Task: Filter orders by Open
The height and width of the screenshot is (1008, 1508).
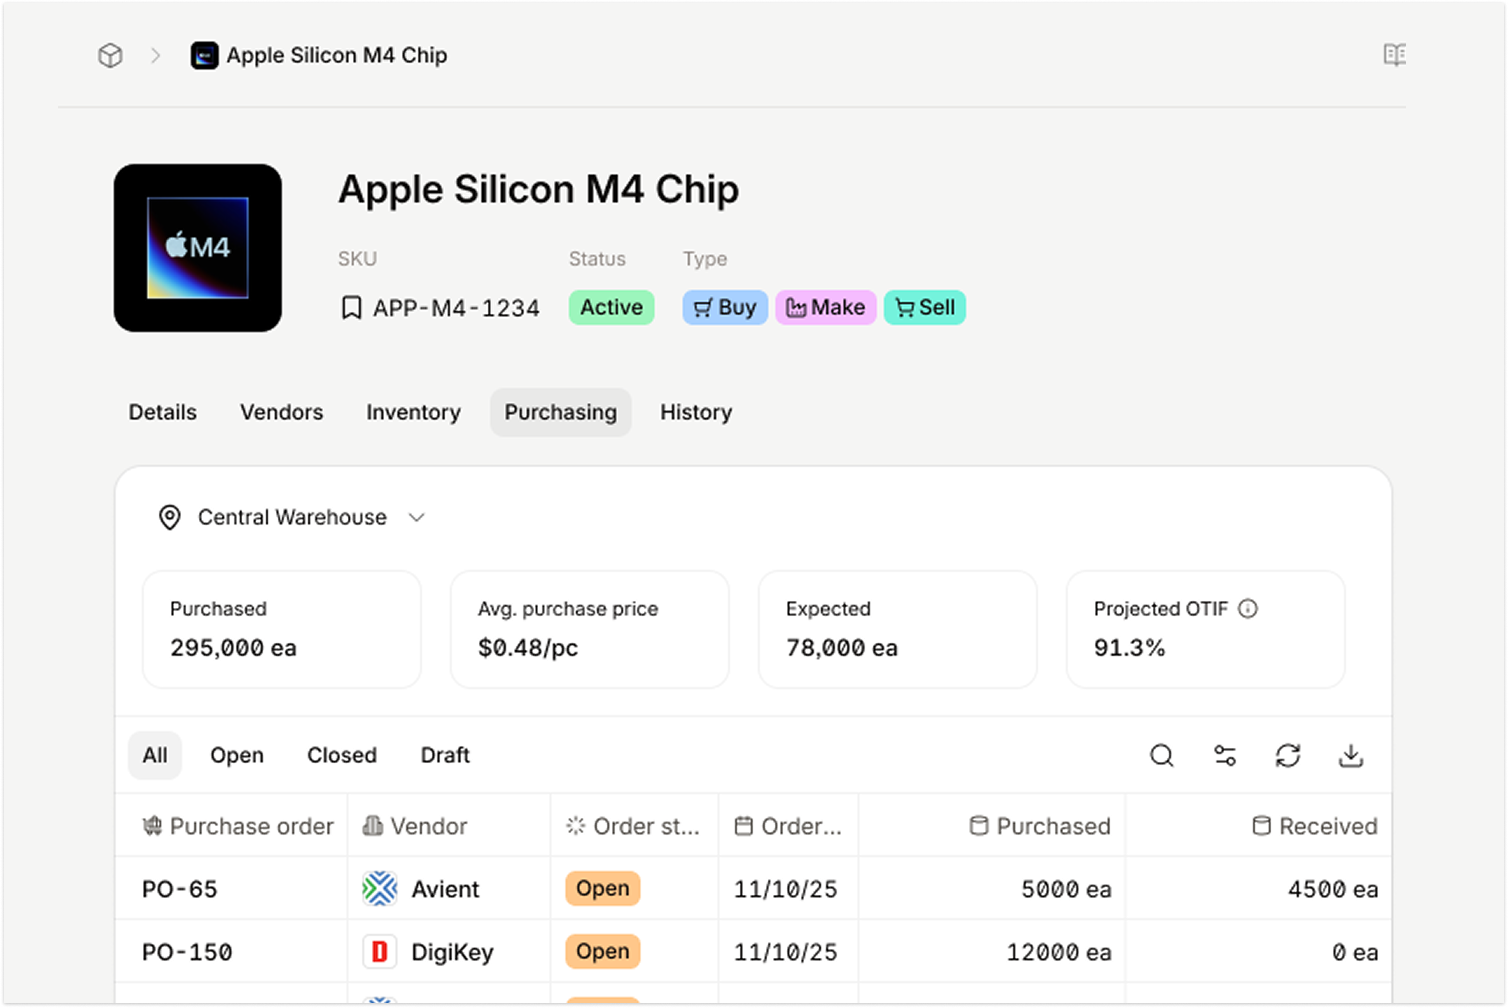Action: [237, 755]
